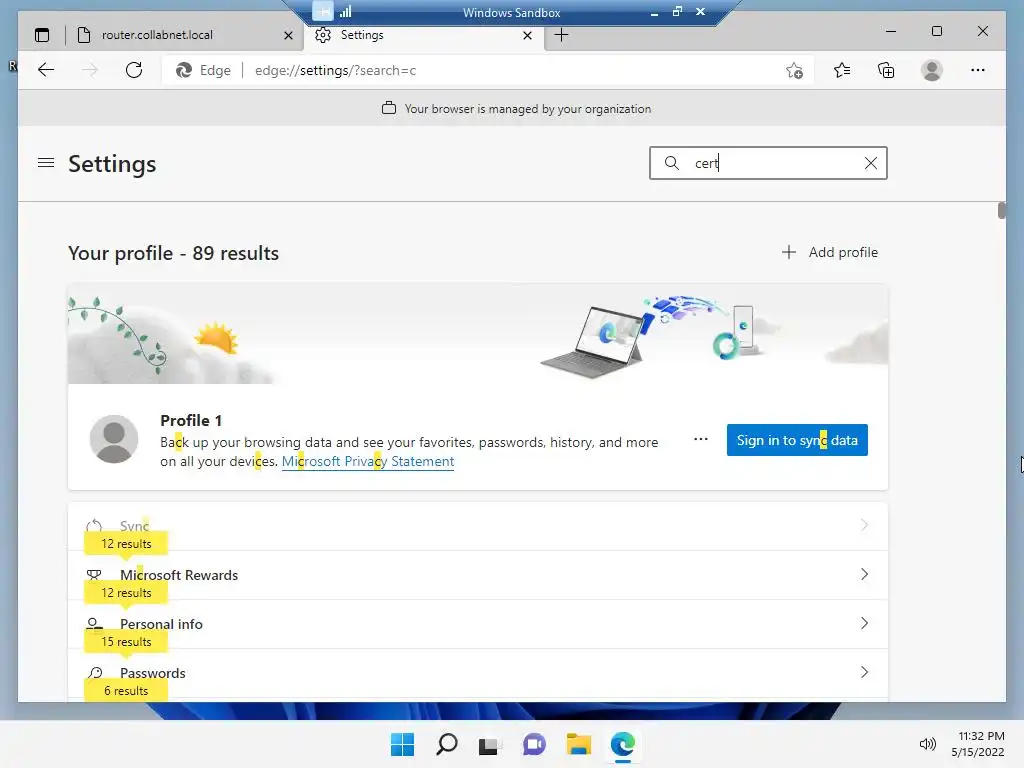The width and height of the screenshot is (1024, 768).
Task: Click the profile avatar in toolbar
Action: tap(932, 70)
